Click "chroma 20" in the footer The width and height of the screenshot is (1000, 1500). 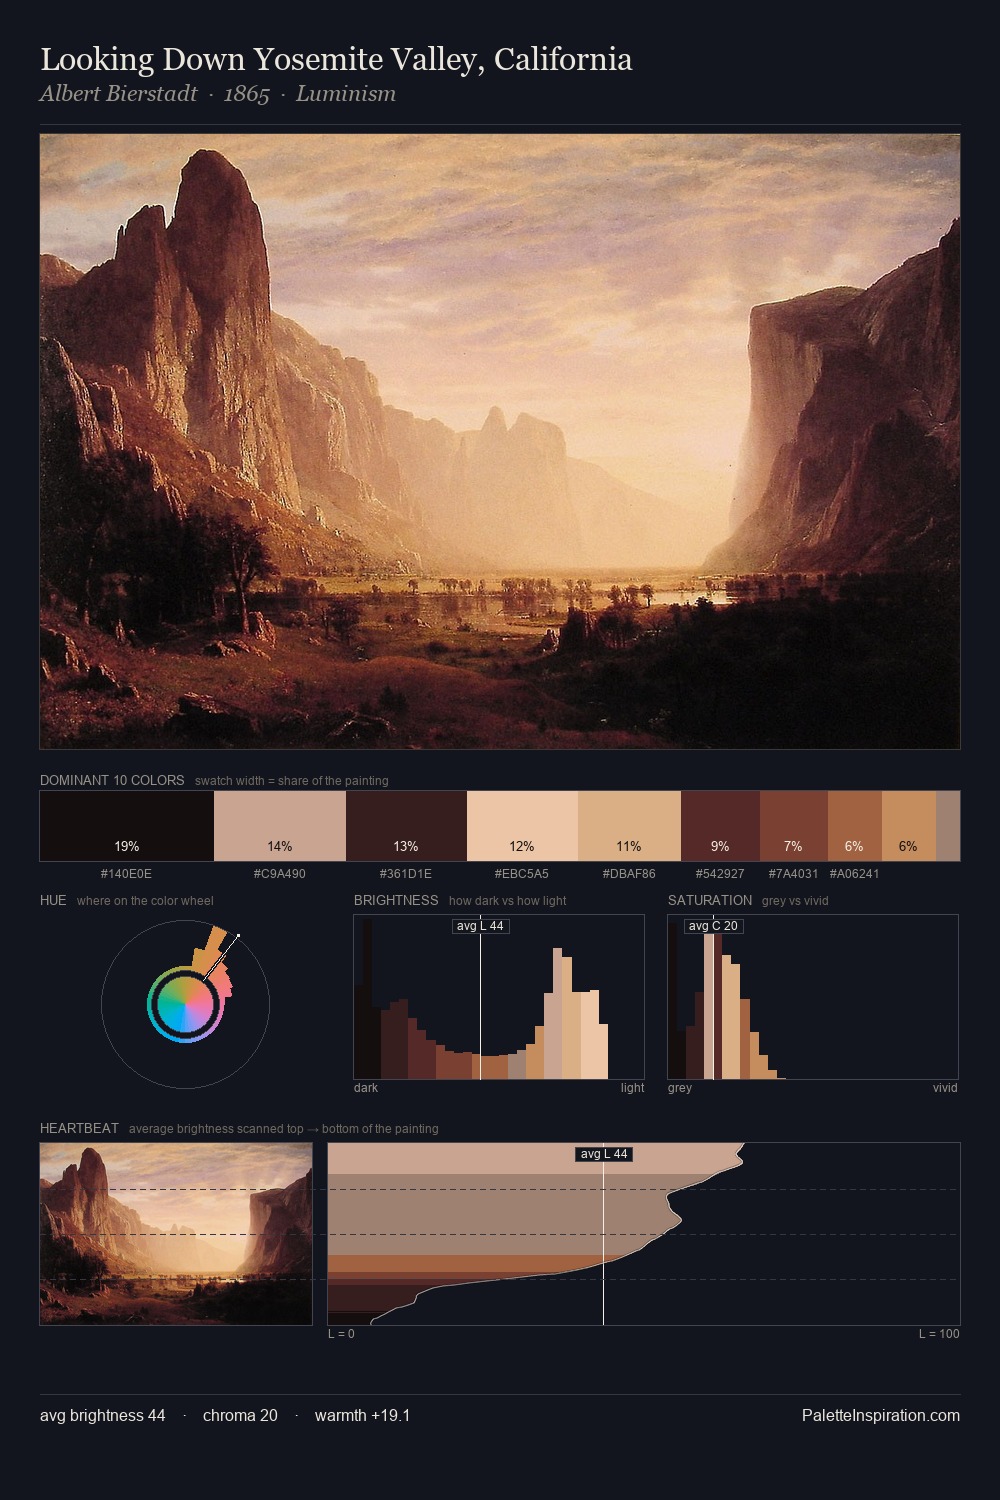(240, 1415)
